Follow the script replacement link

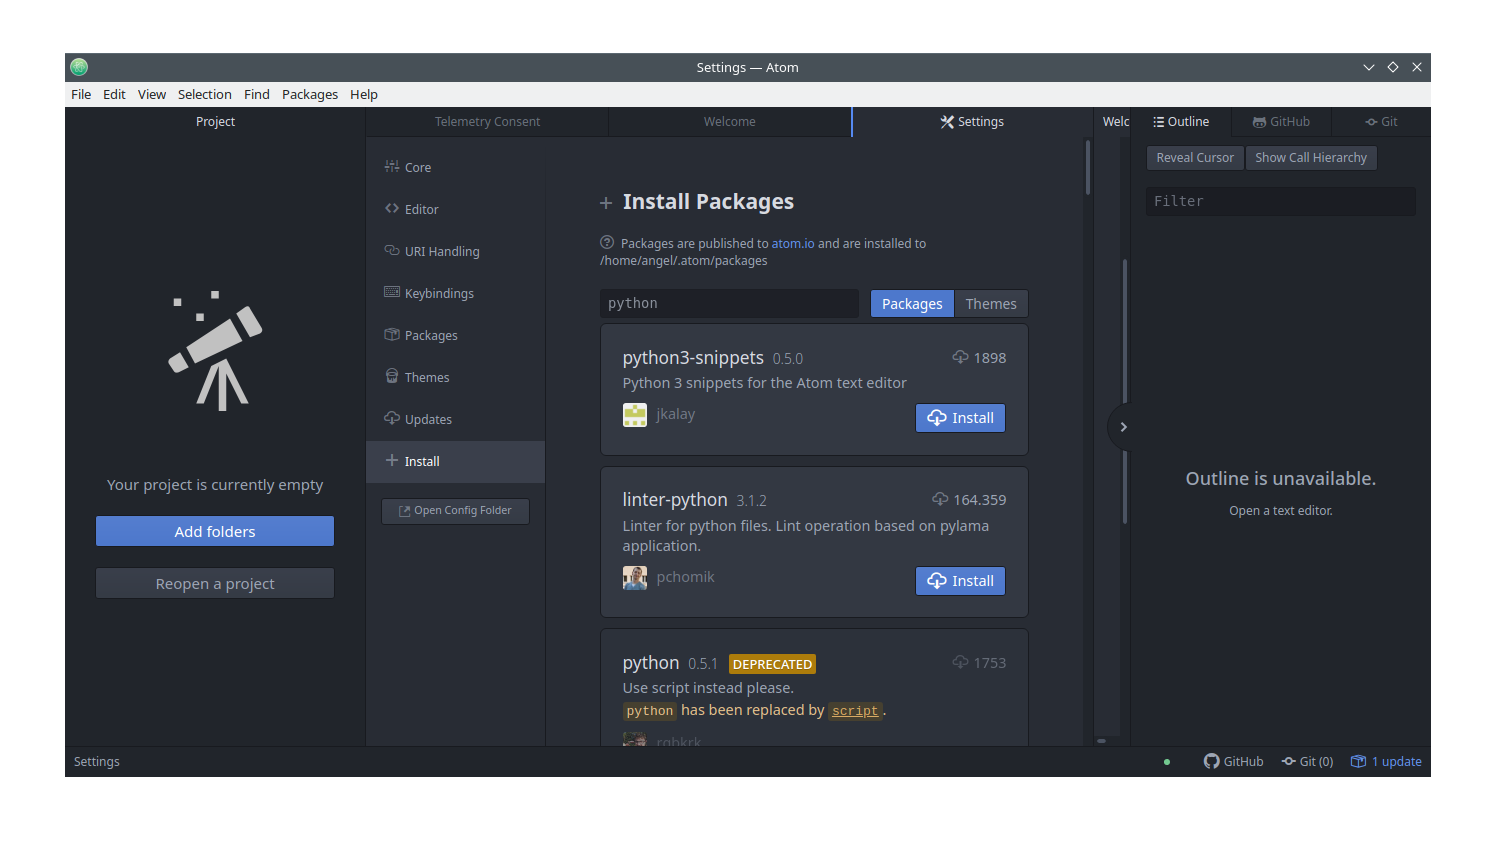[855, 711]
